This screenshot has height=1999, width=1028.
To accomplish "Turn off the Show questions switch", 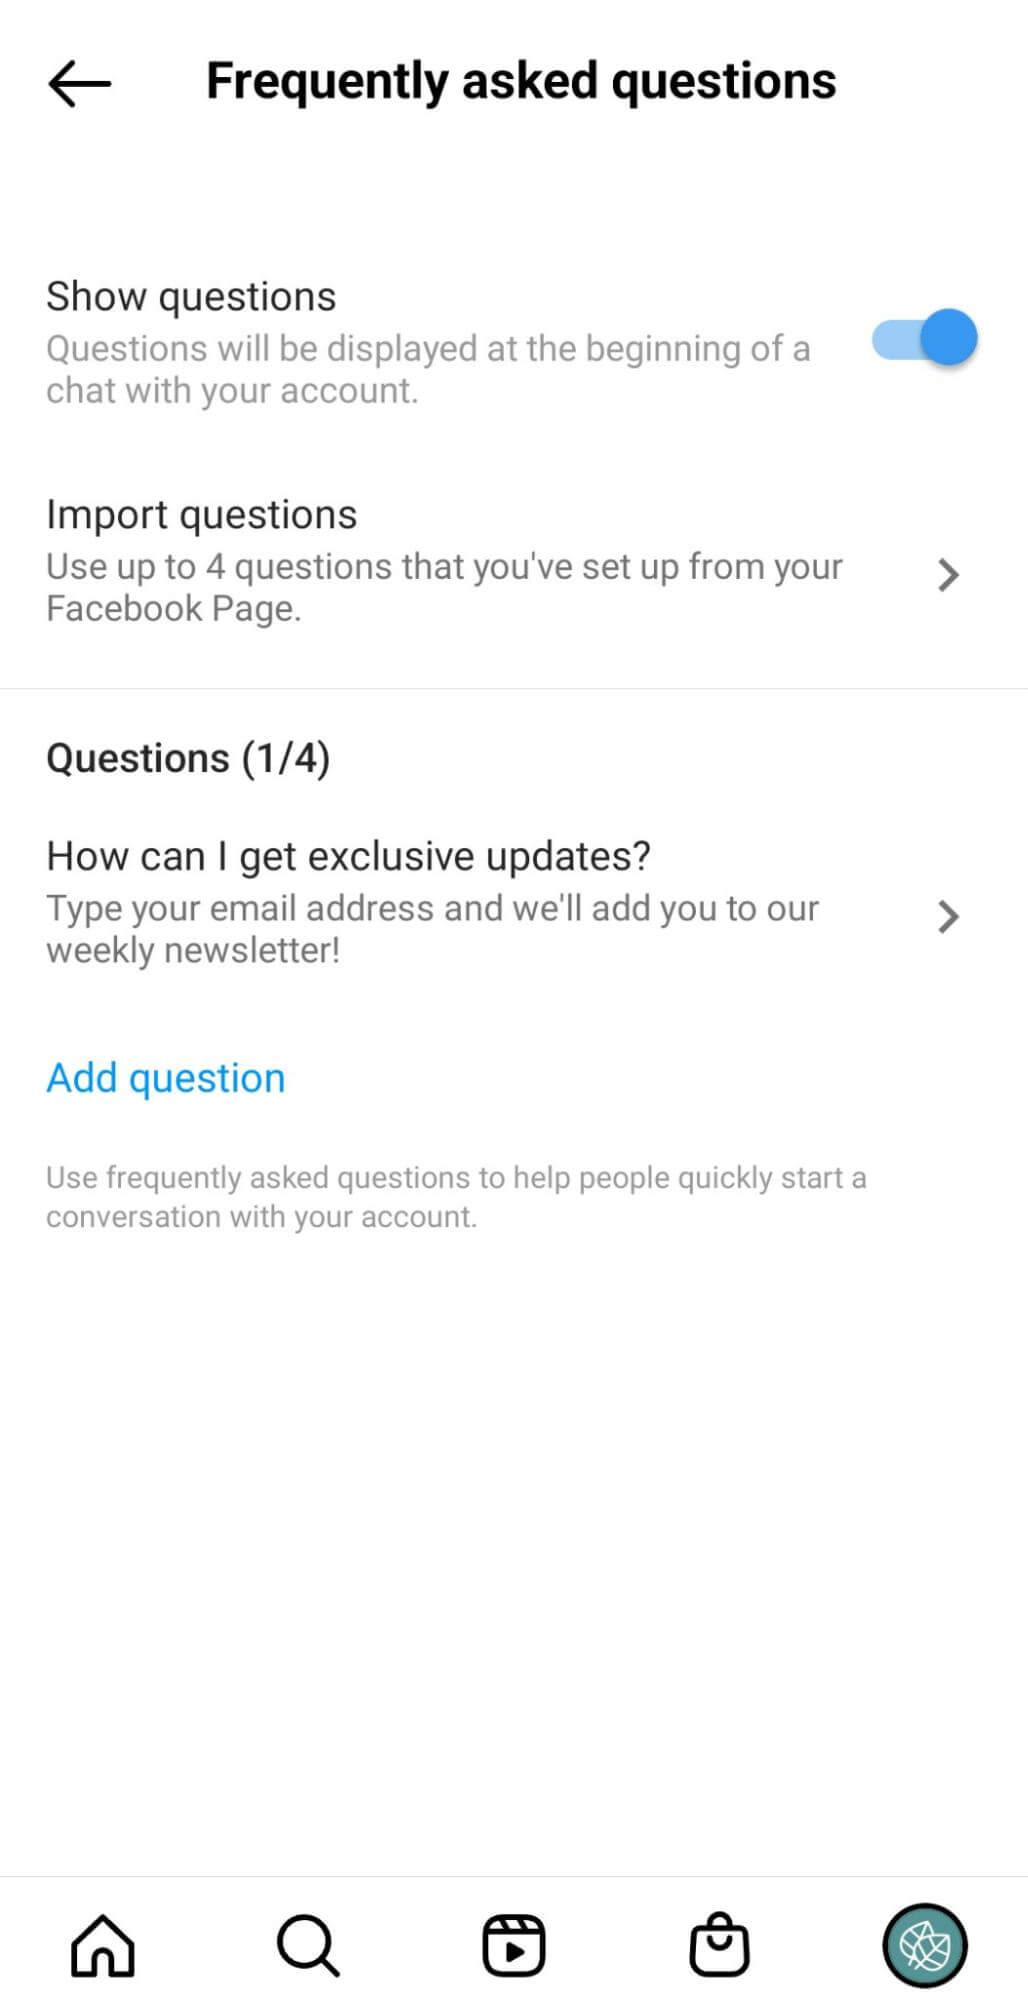I will (924, 337).
